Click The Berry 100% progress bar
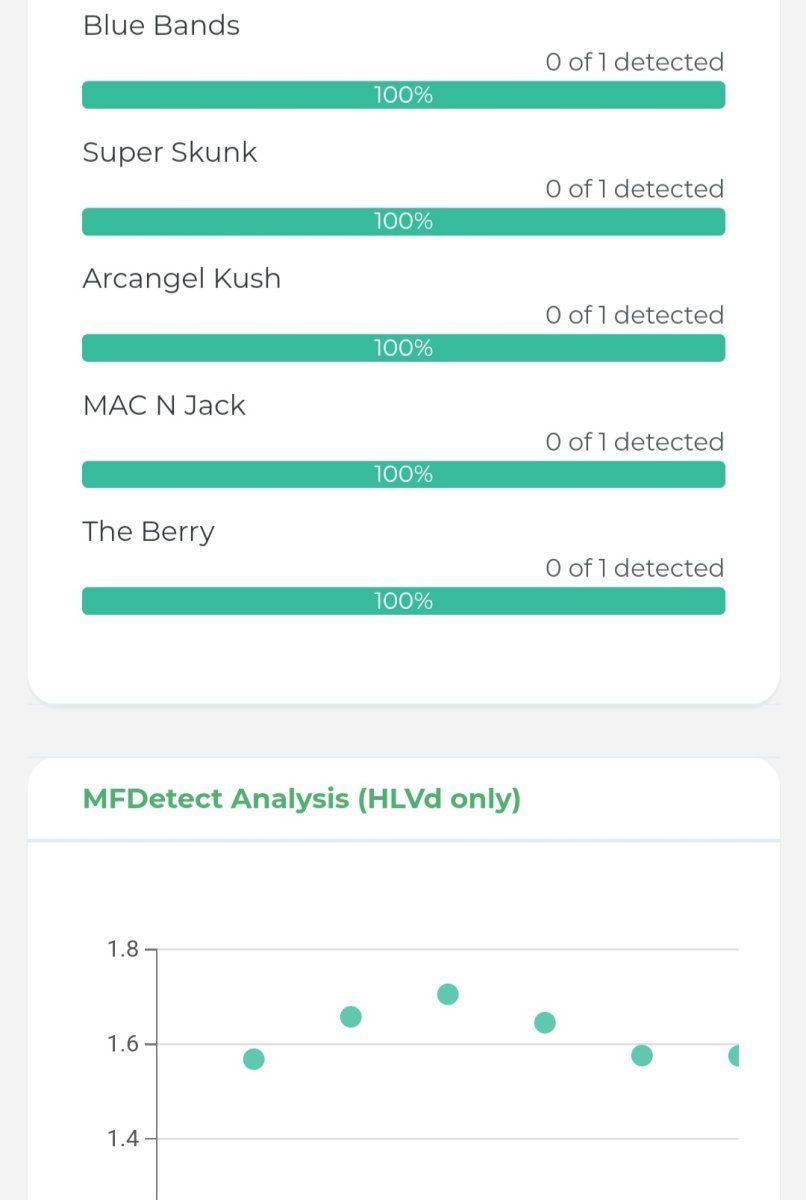The height and width of the screenshot is (1200, 806). click(x=403, y=601)
